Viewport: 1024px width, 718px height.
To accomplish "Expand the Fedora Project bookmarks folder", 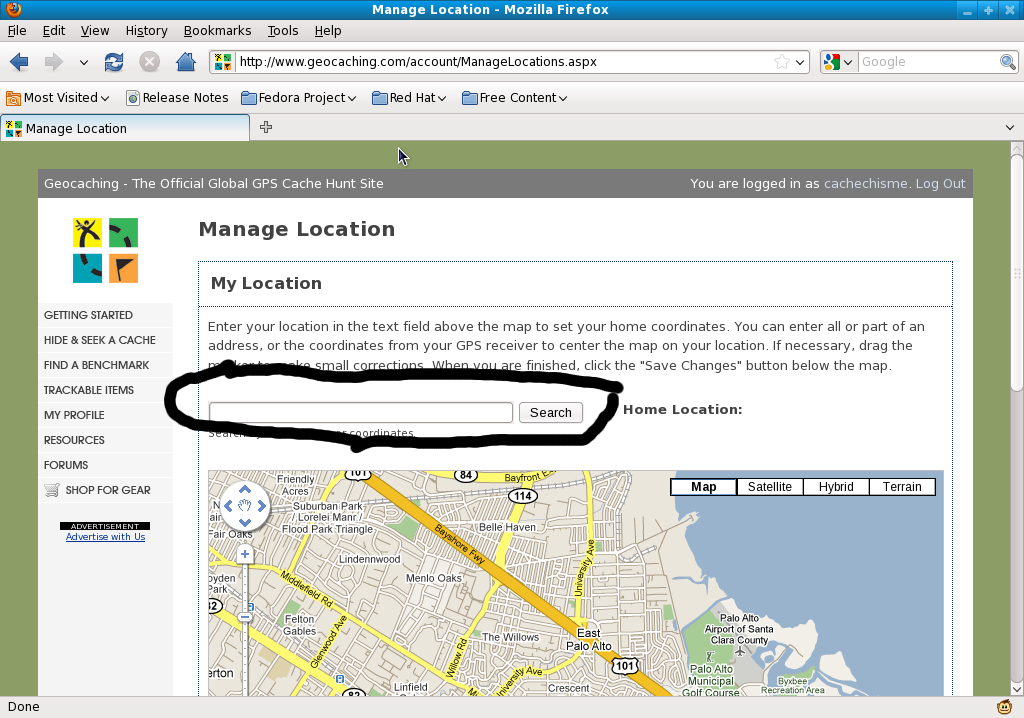I will pyautogui.click(x=298, y=98).
